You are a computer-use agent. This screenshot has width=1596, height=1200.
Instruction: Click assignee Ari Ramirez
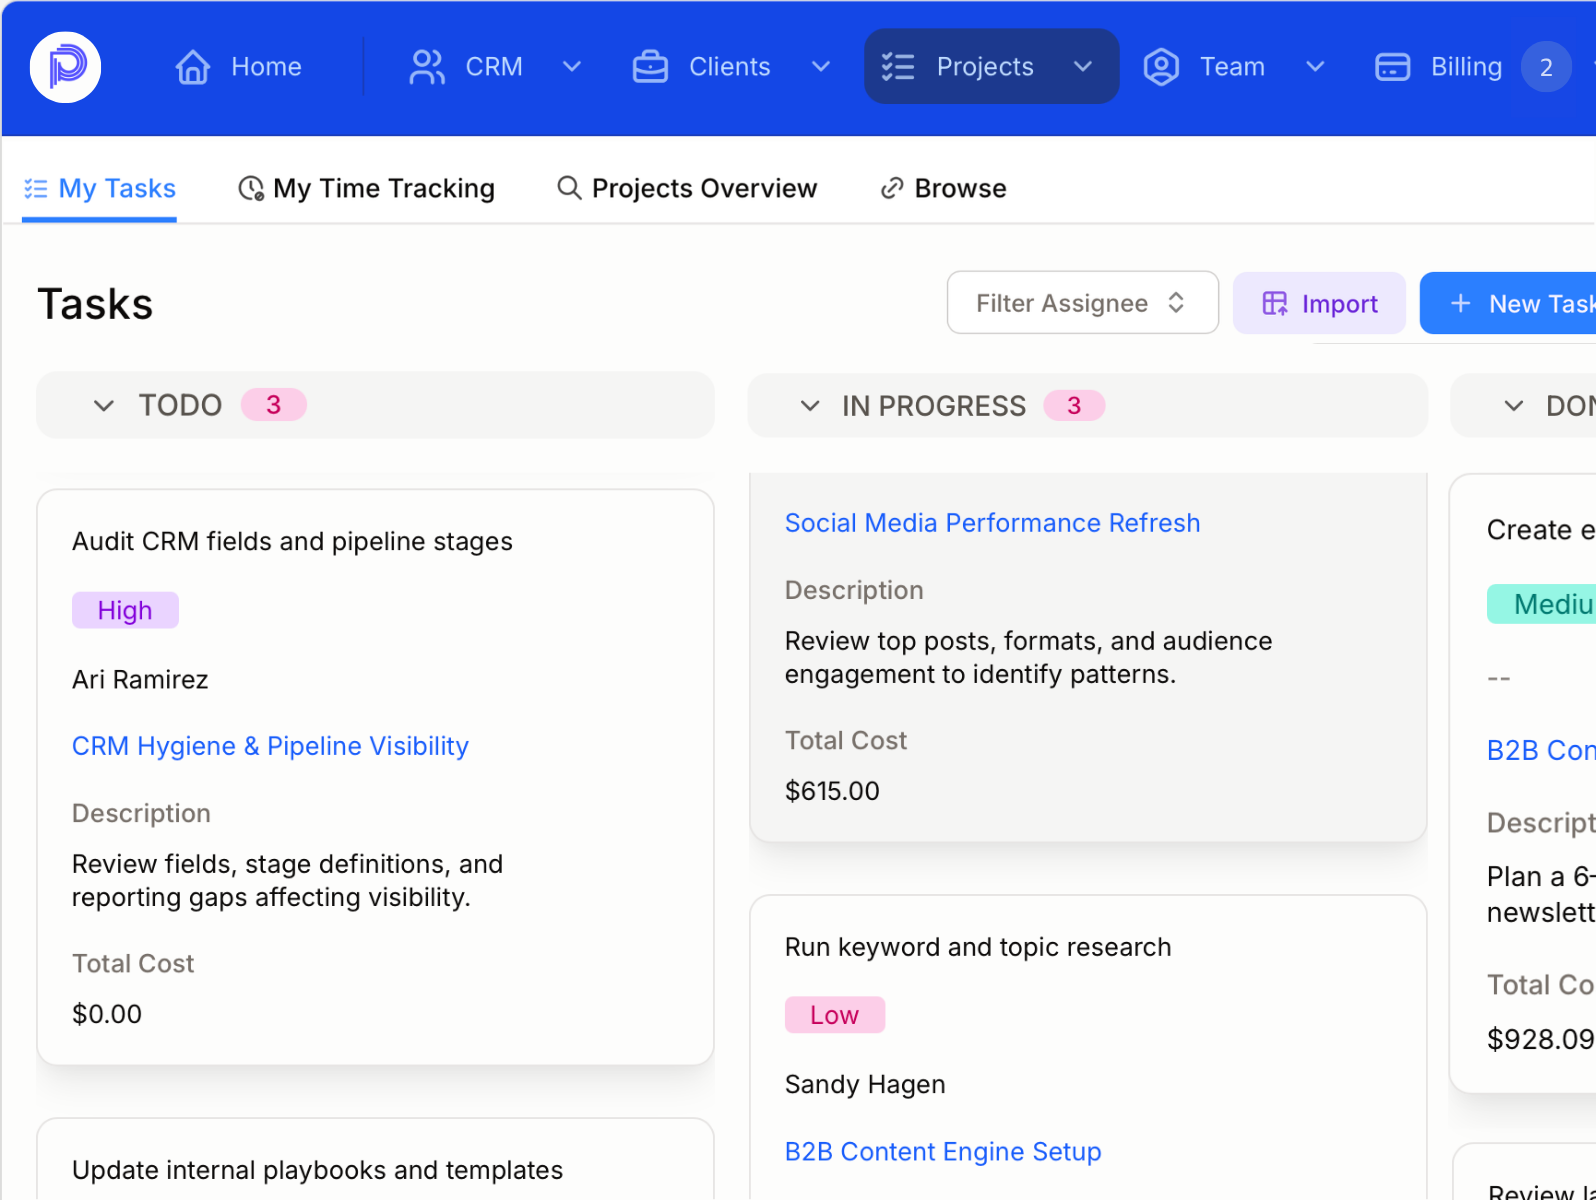pos(140,680)
